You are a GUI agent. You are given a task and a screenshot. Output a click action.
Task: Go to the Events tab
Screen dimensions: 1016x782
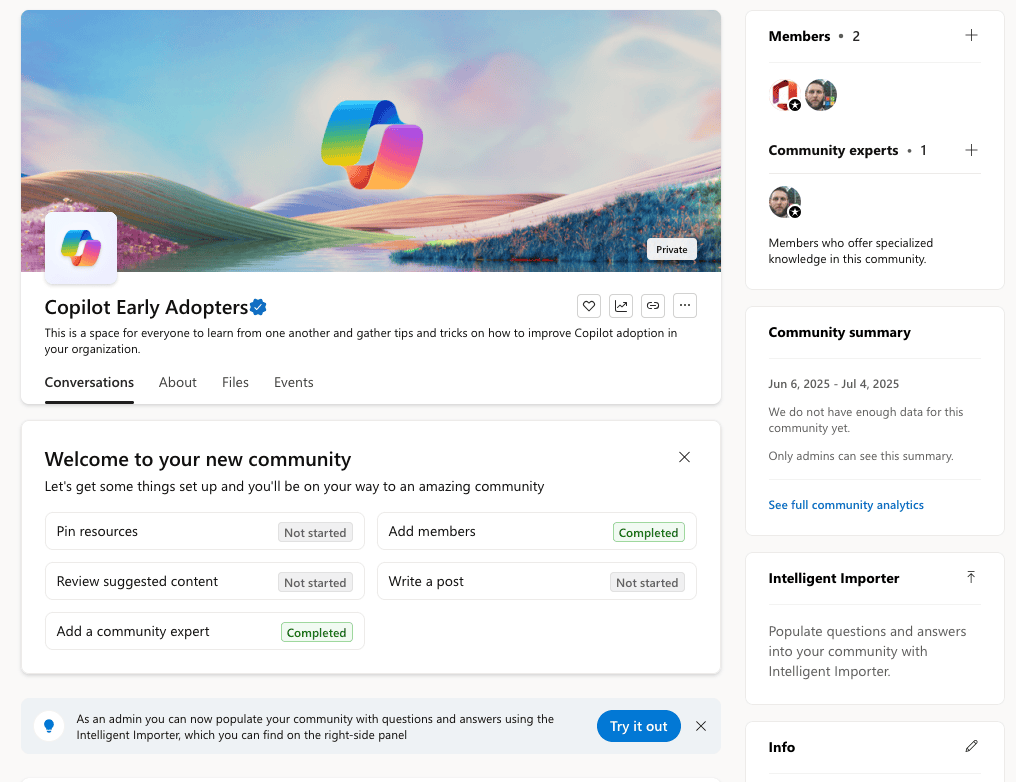[294, 382]
